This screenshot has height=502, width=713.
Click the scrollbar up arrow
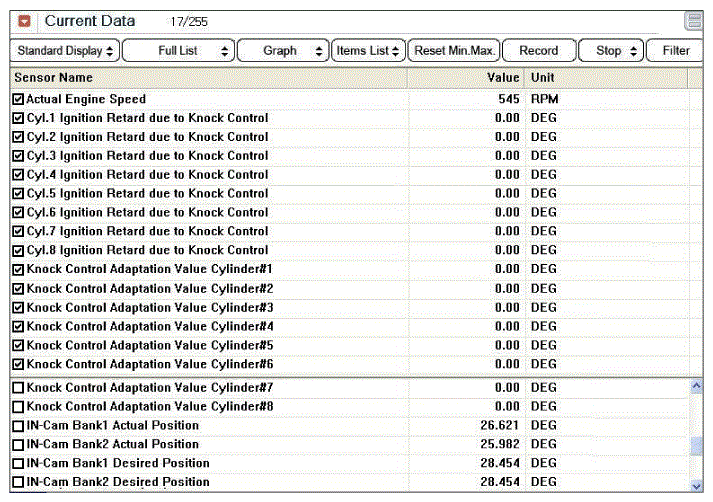click(x=696, y=387)
